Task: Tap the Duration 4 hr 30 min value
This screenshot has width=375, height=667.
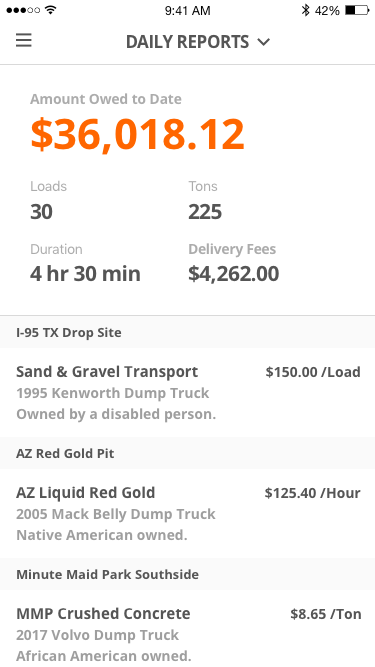Action: (x=85, y=274)
